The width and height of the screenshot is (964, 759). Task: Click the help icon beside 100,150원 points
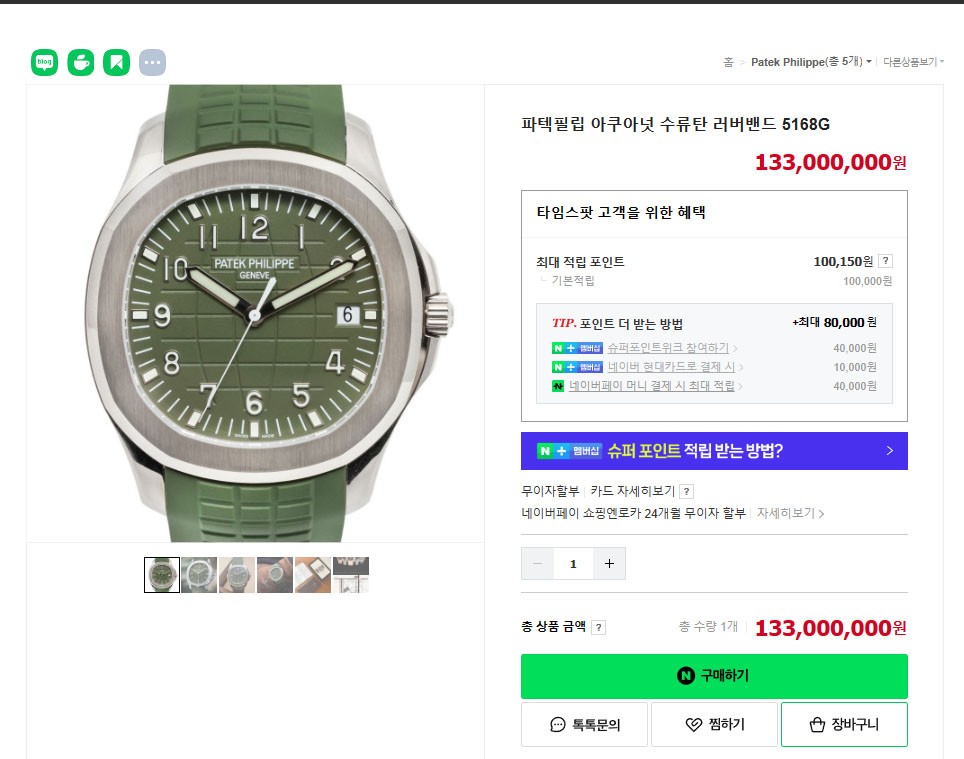click(885, 261)
